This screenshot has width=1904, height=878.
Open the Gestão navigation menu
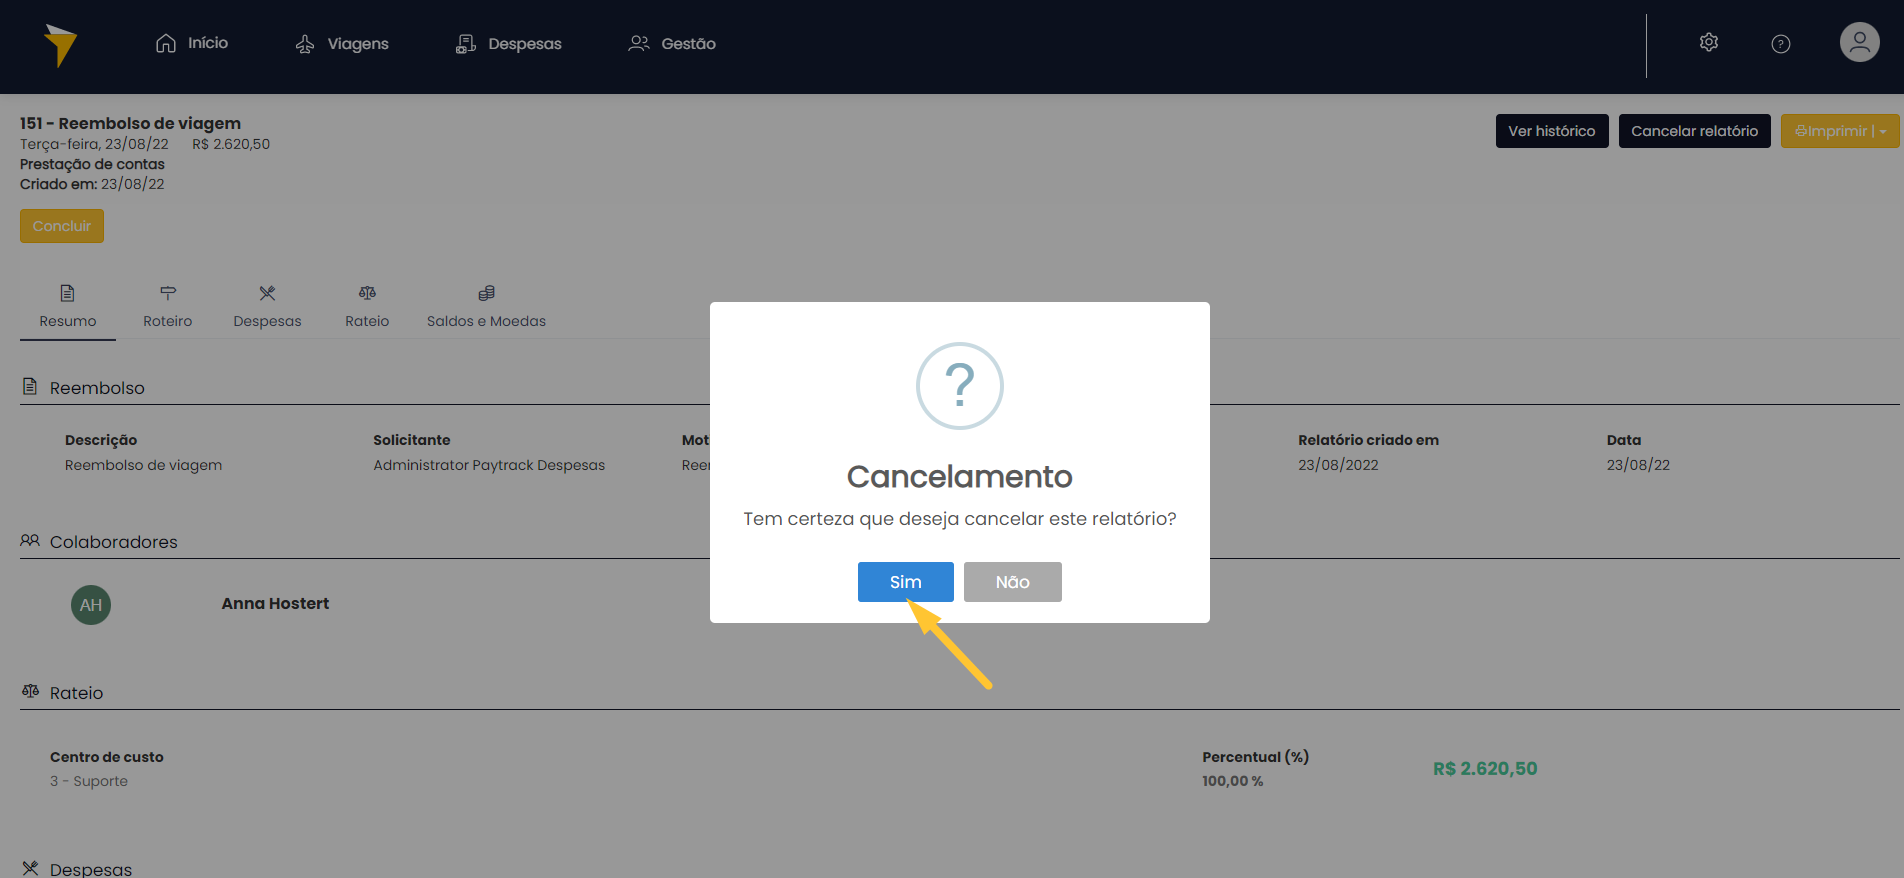pyautogui.click(x=671, y=44)
